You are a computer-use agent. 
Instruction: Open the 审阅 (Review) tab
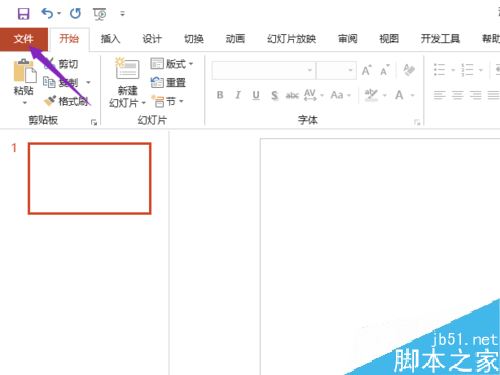click(348, 39)
